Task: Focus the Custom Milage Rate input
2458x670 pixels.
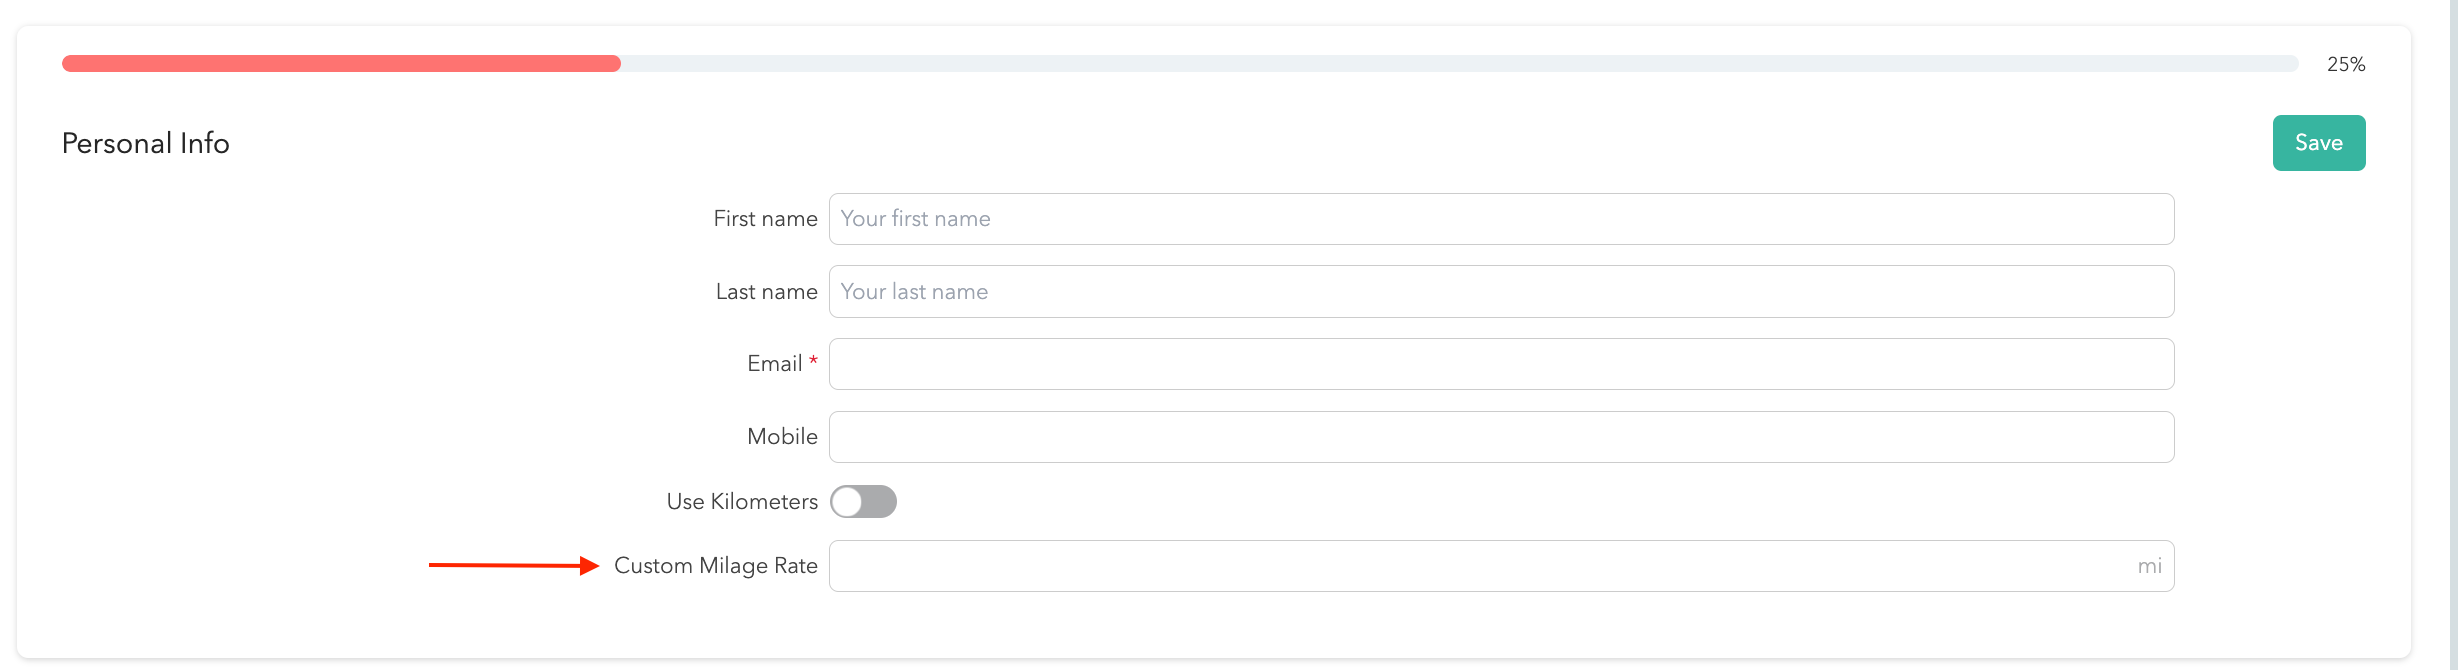Action: coord(1480,566)
